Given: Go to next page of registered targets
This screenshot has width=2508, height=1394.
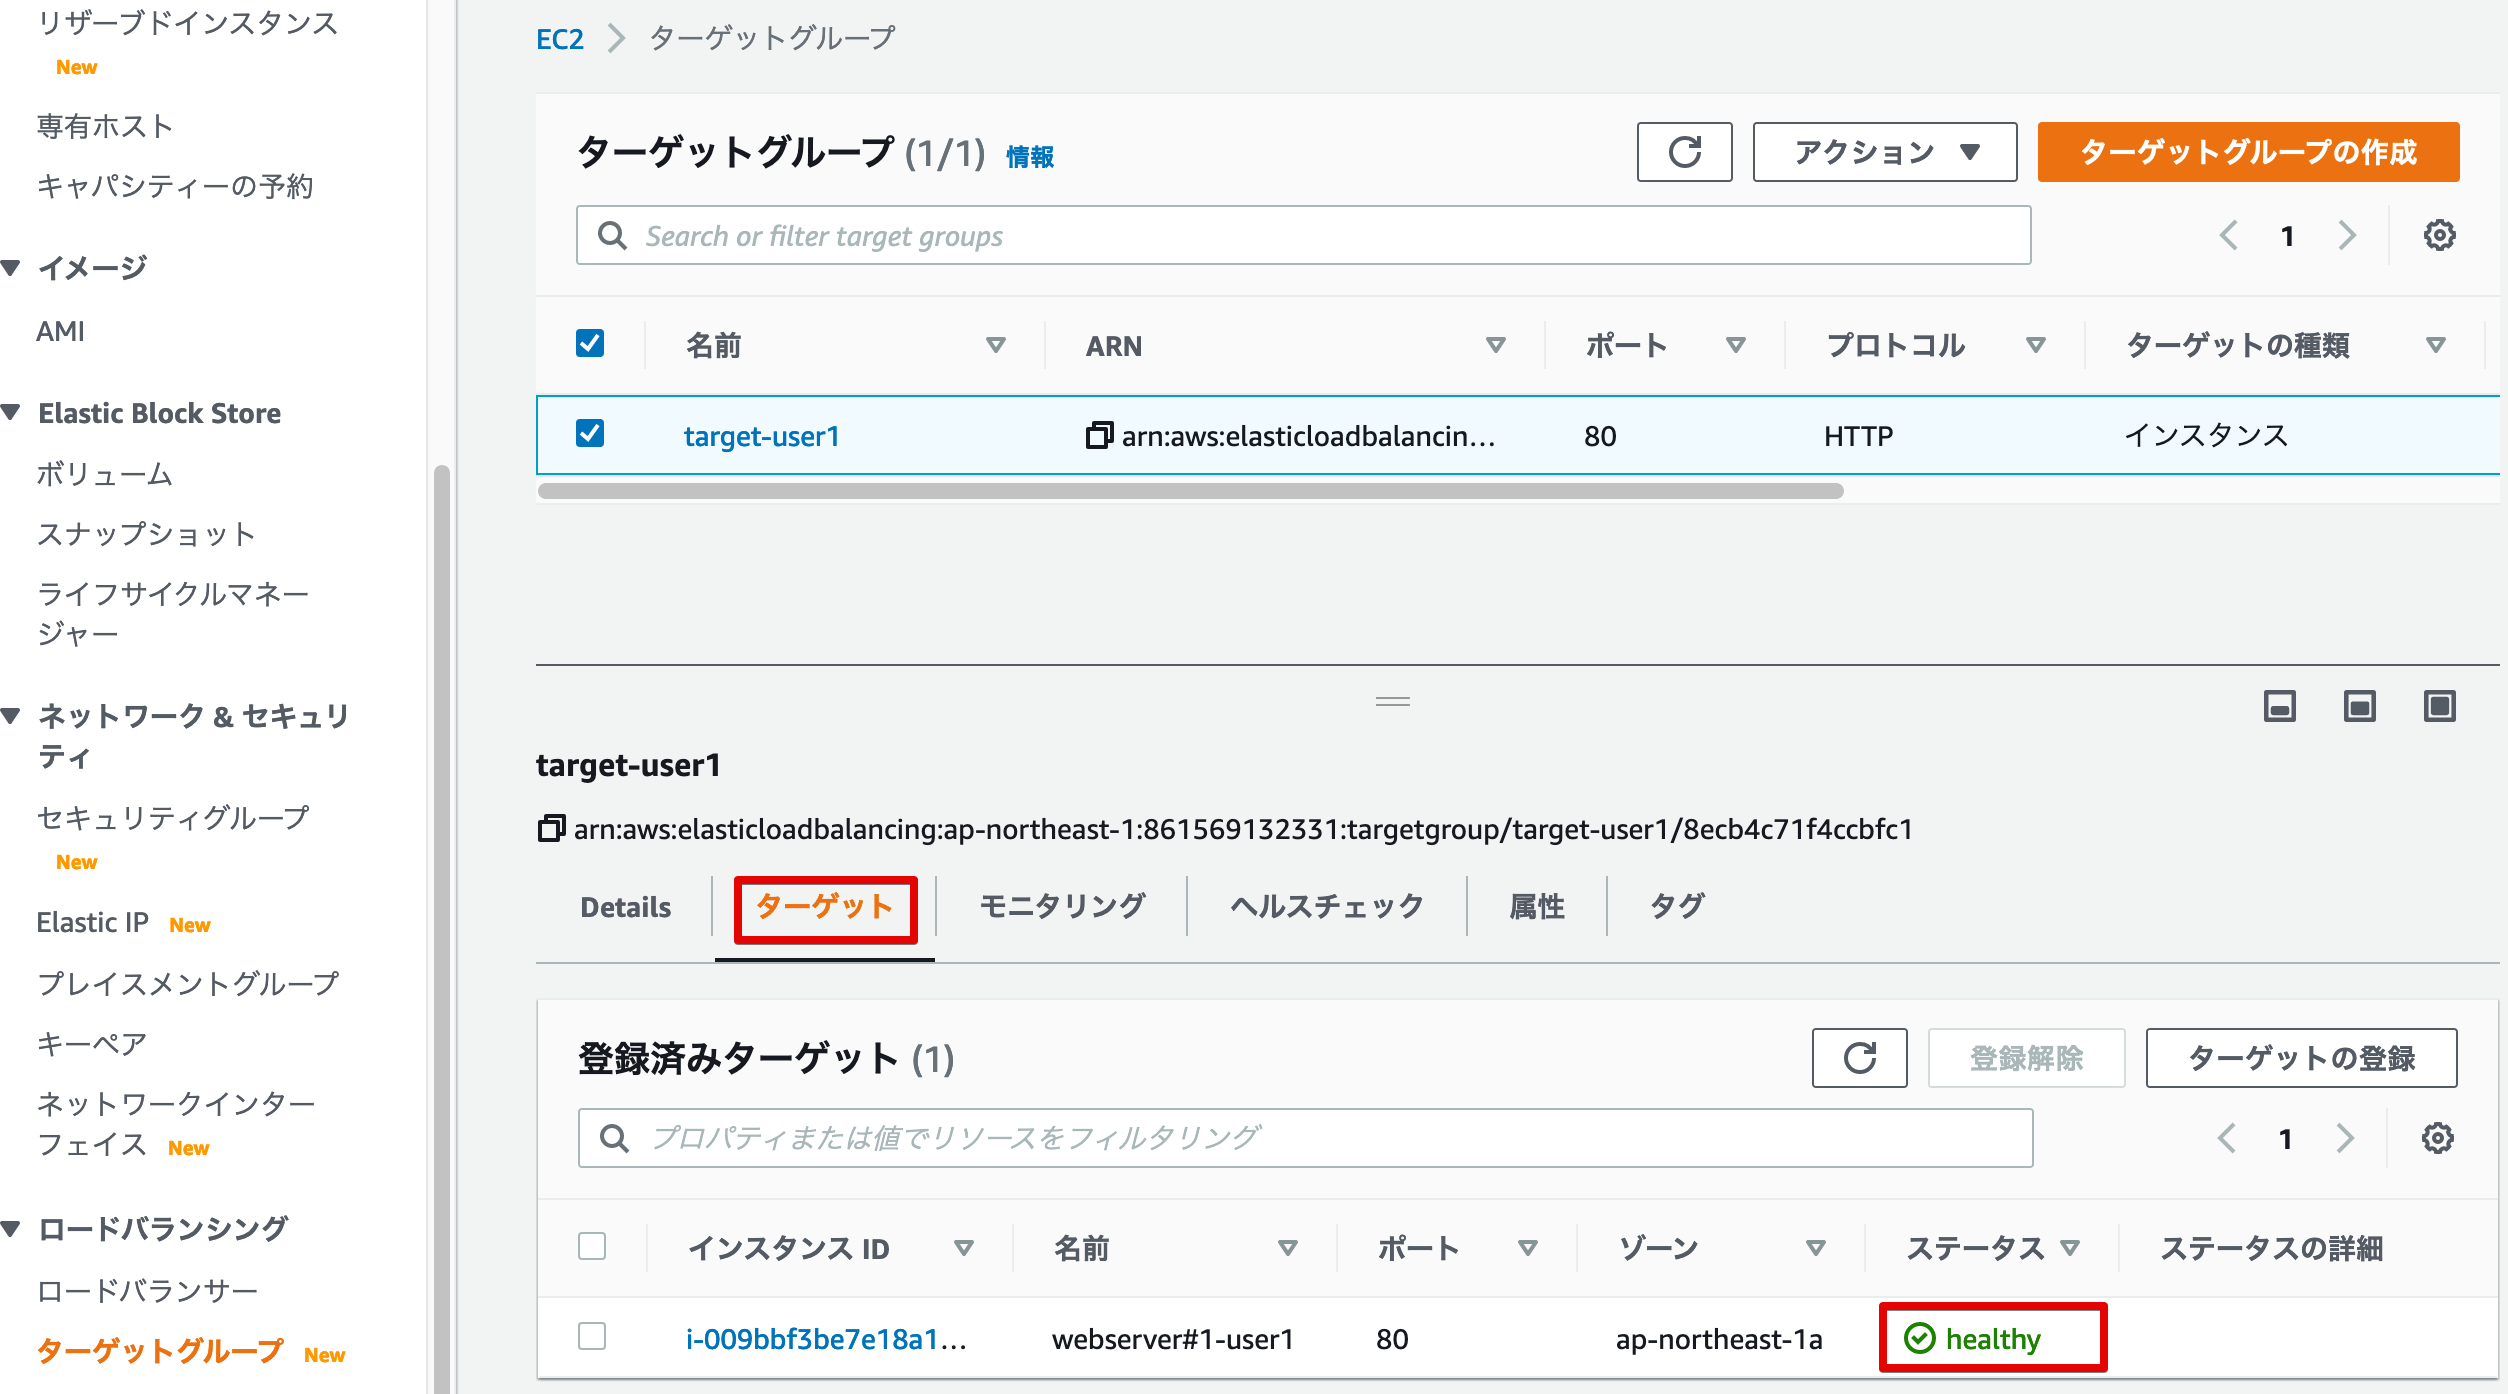Looking at the screenshot, I should pos(2345,1138).
